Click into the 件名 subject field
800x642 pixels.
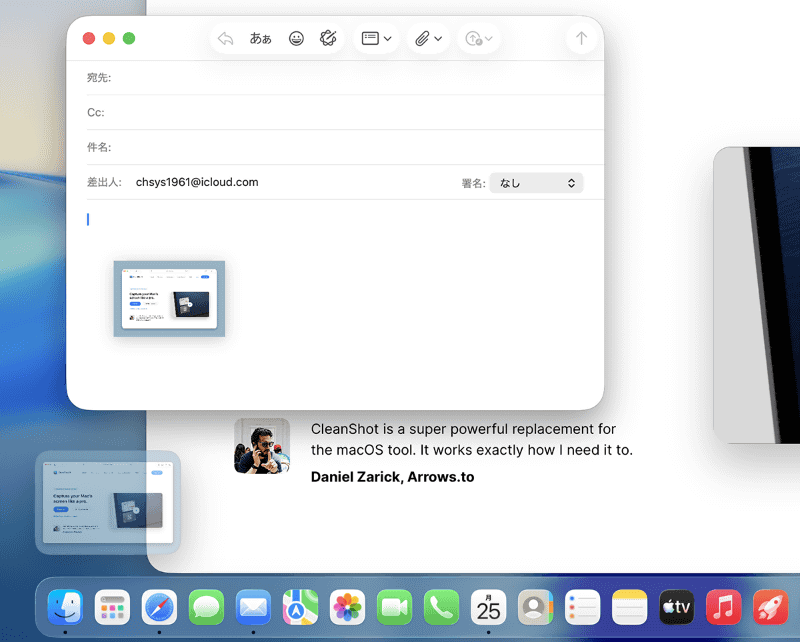pos(345,147)
